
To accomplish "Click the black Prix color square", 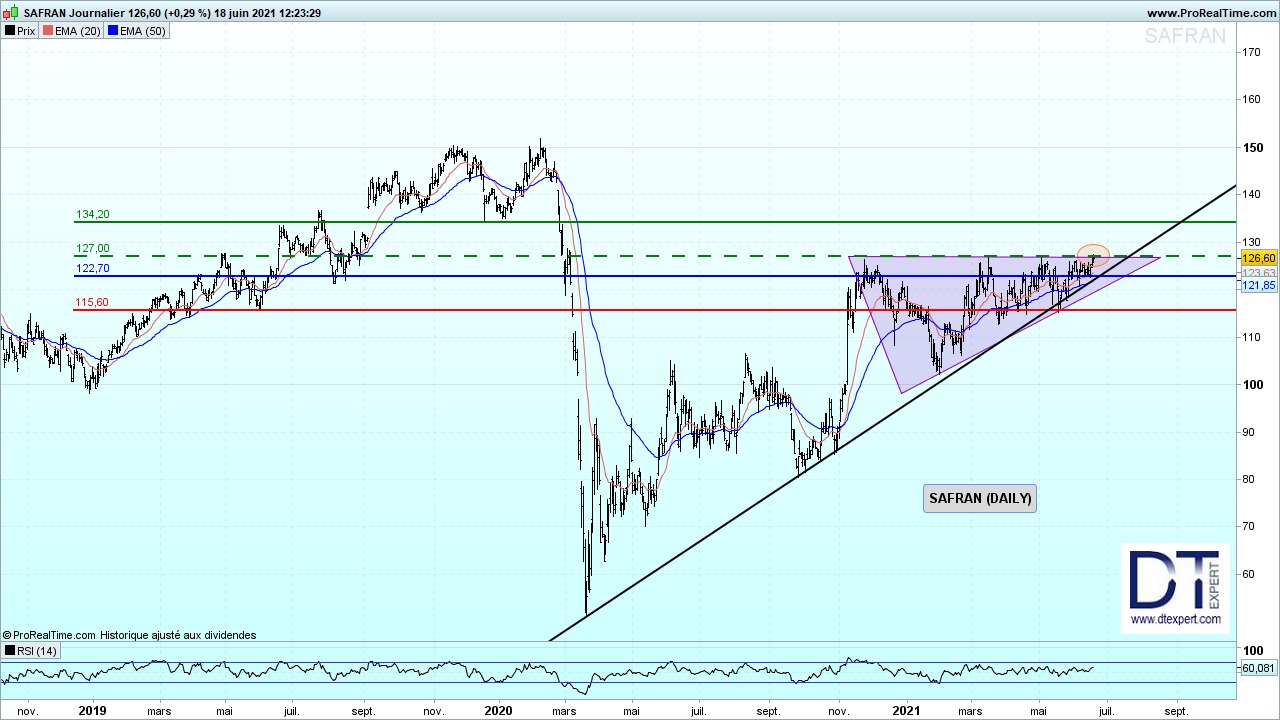I will tap(10, 31).
